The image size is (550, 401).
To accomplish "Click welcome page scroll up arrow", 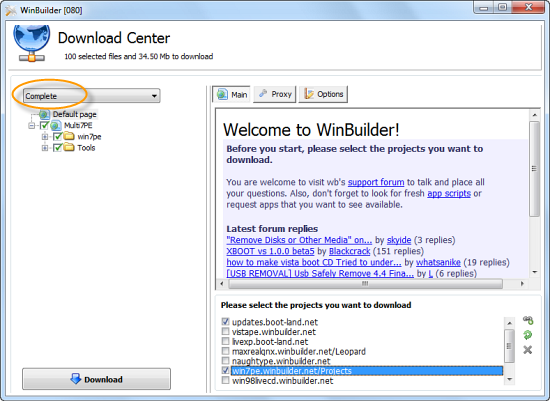I will [535, 115].
